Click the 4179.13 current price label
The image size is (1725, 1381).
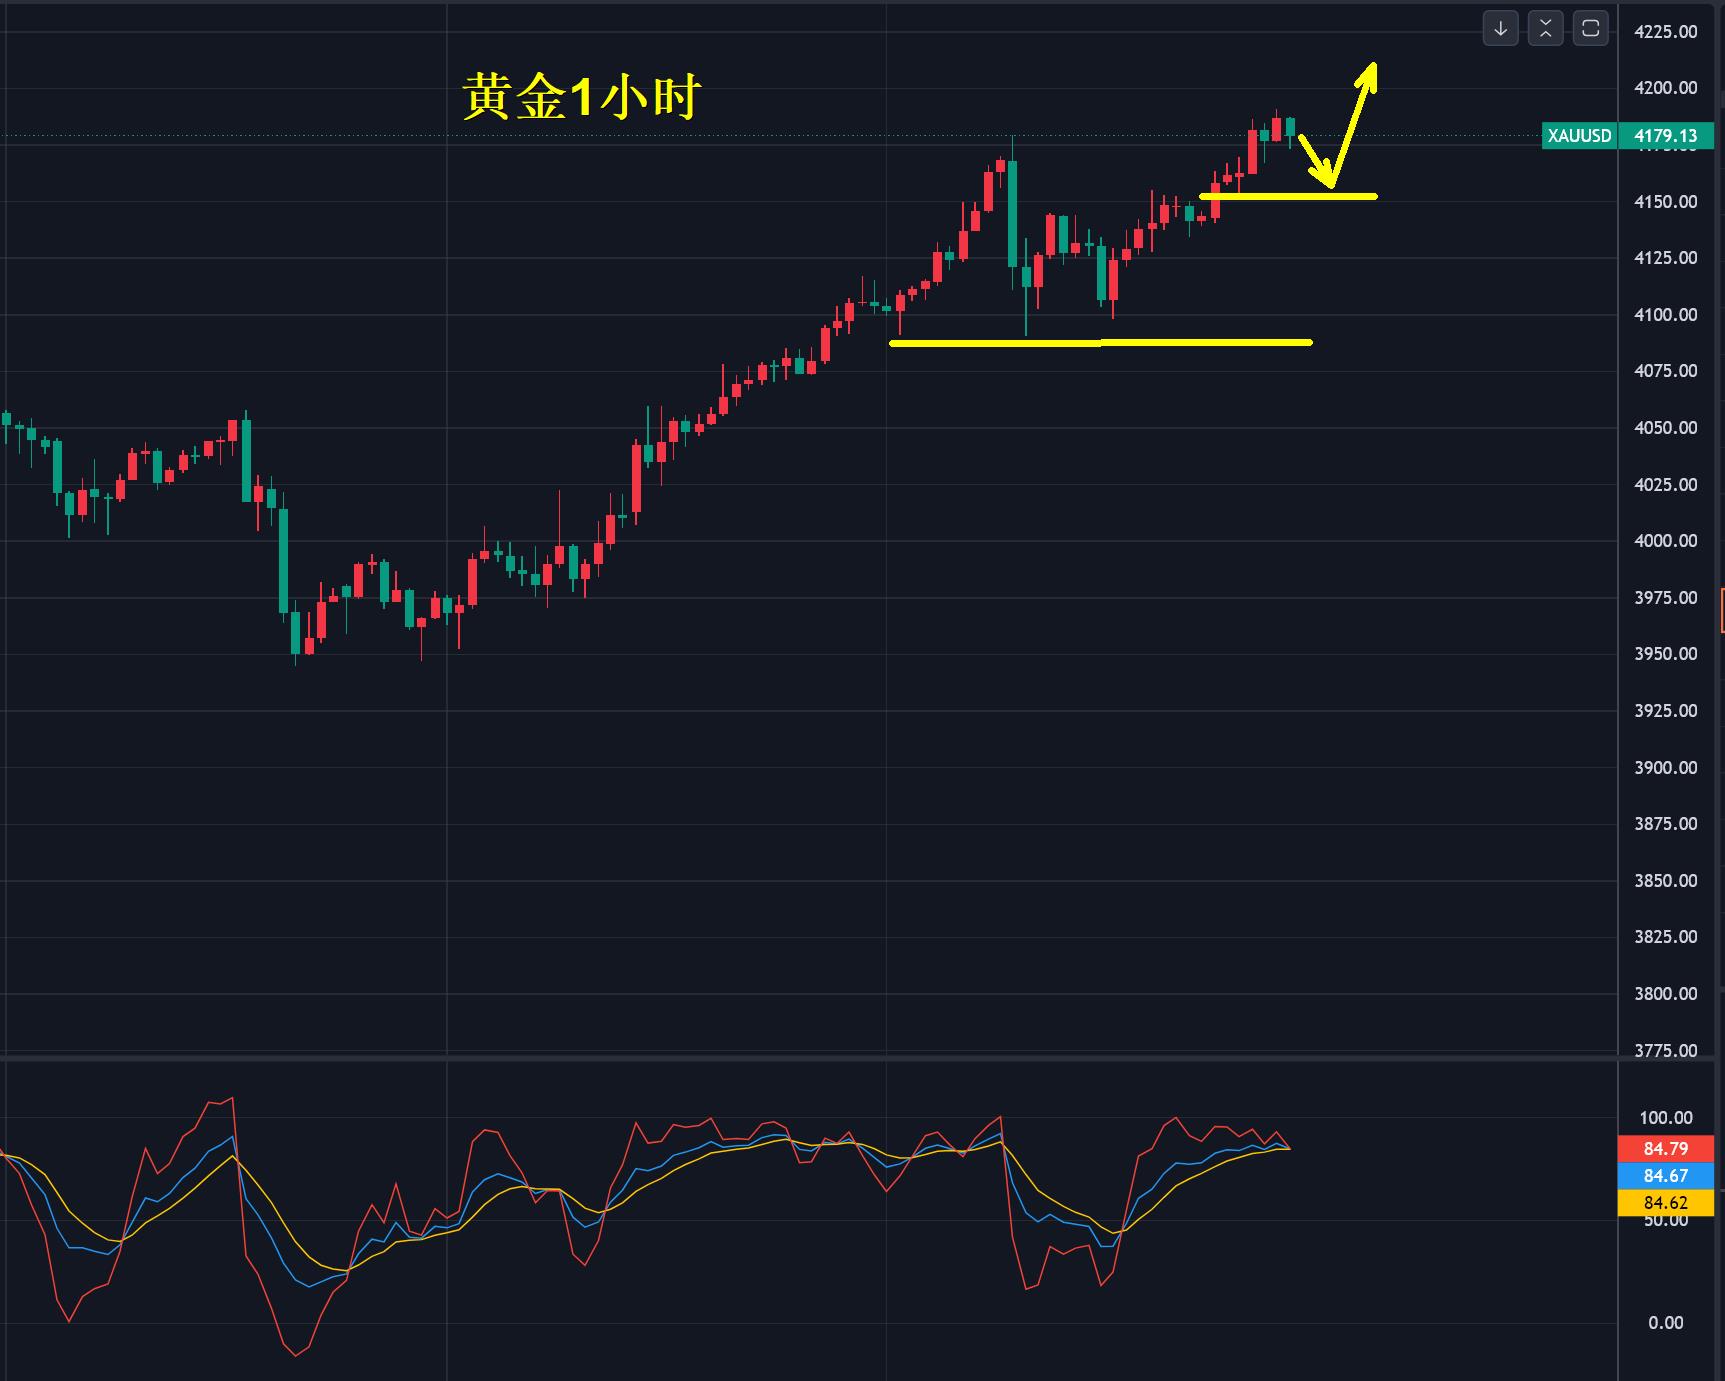coord(1665,136)
